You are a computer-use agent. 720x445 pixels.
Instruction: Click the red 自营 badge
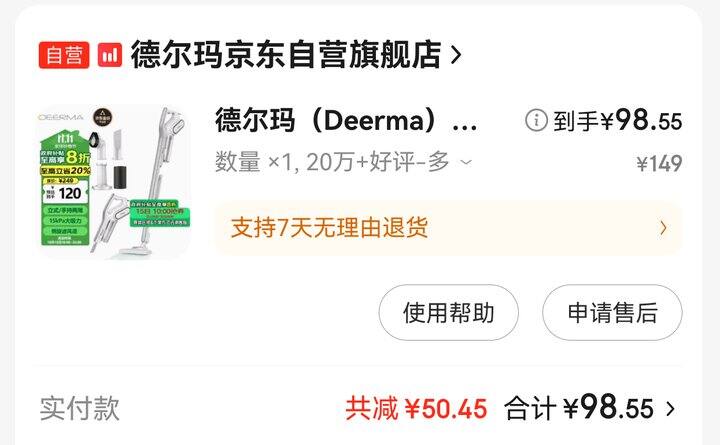pyautogui.click(x=64, y=55)
